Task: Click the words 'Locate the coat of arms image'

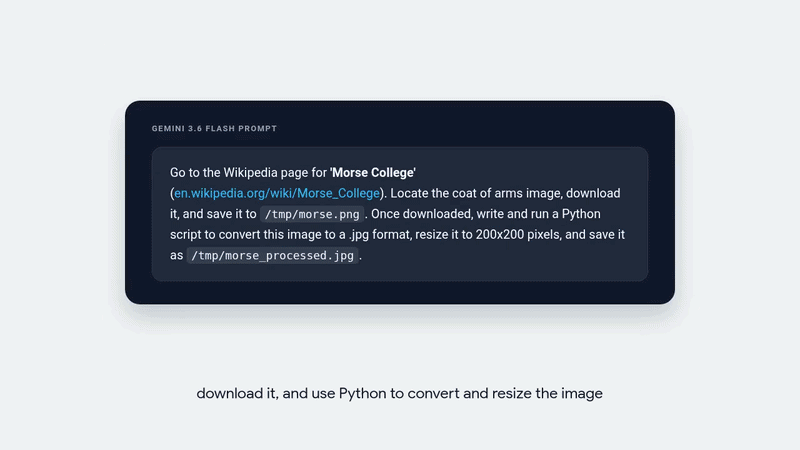Action: tap(476, 193)
